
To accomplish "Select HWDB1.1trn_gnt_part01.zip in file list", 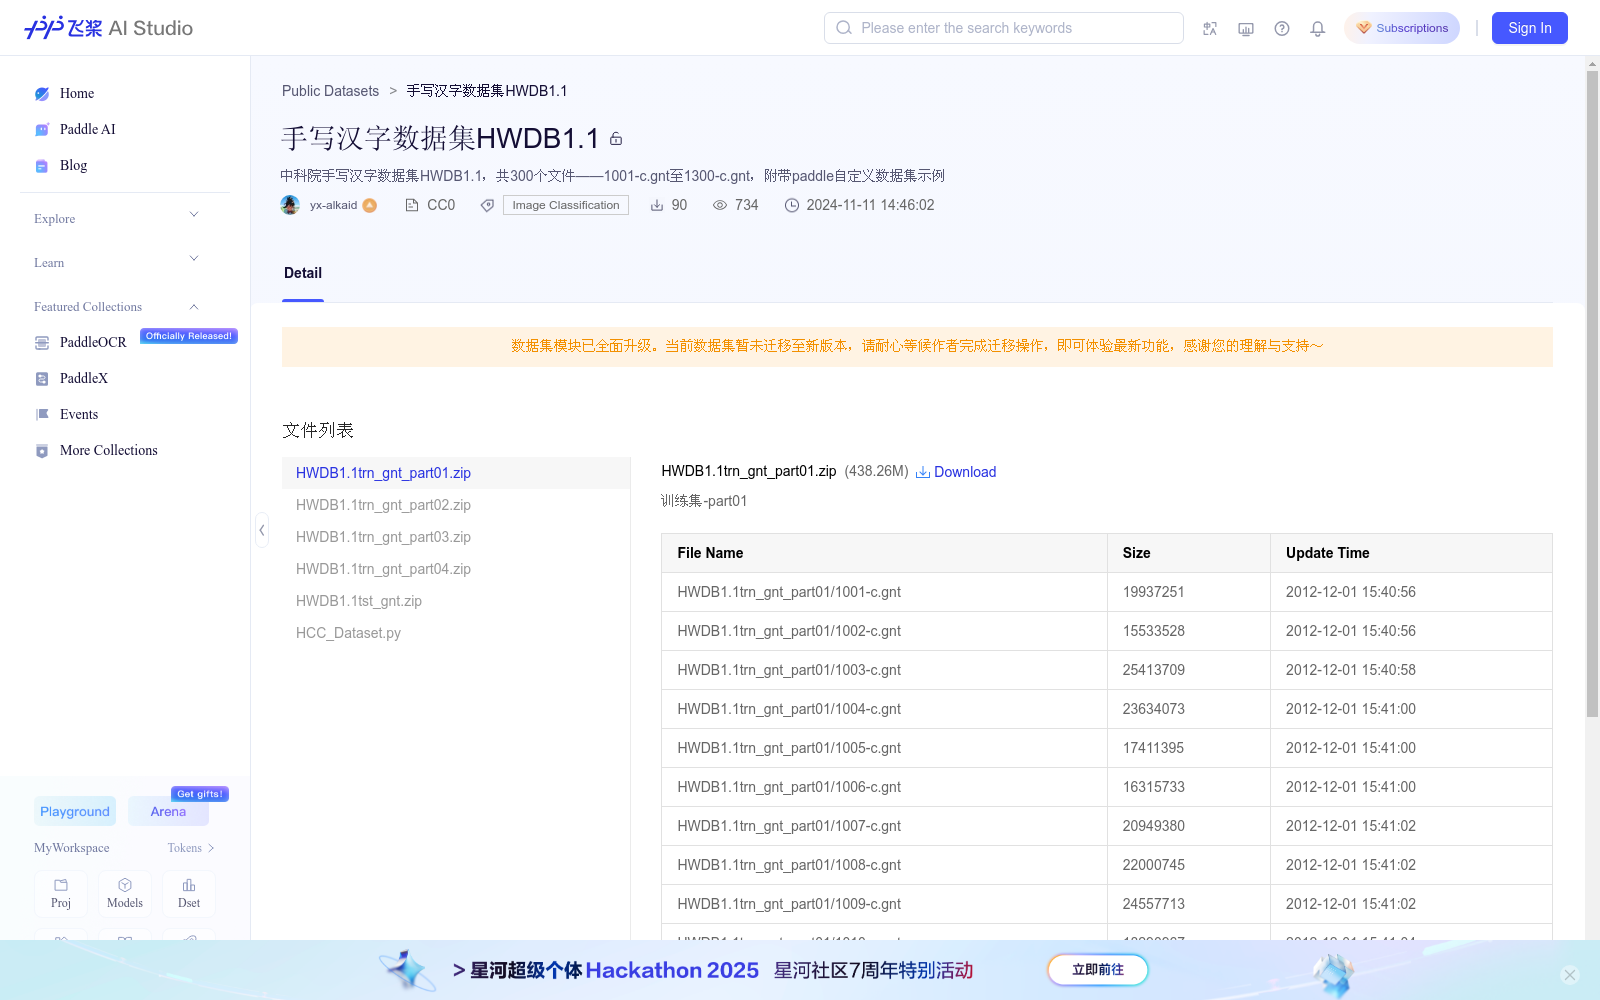I will pyautogui.click(x=456, y=473).
